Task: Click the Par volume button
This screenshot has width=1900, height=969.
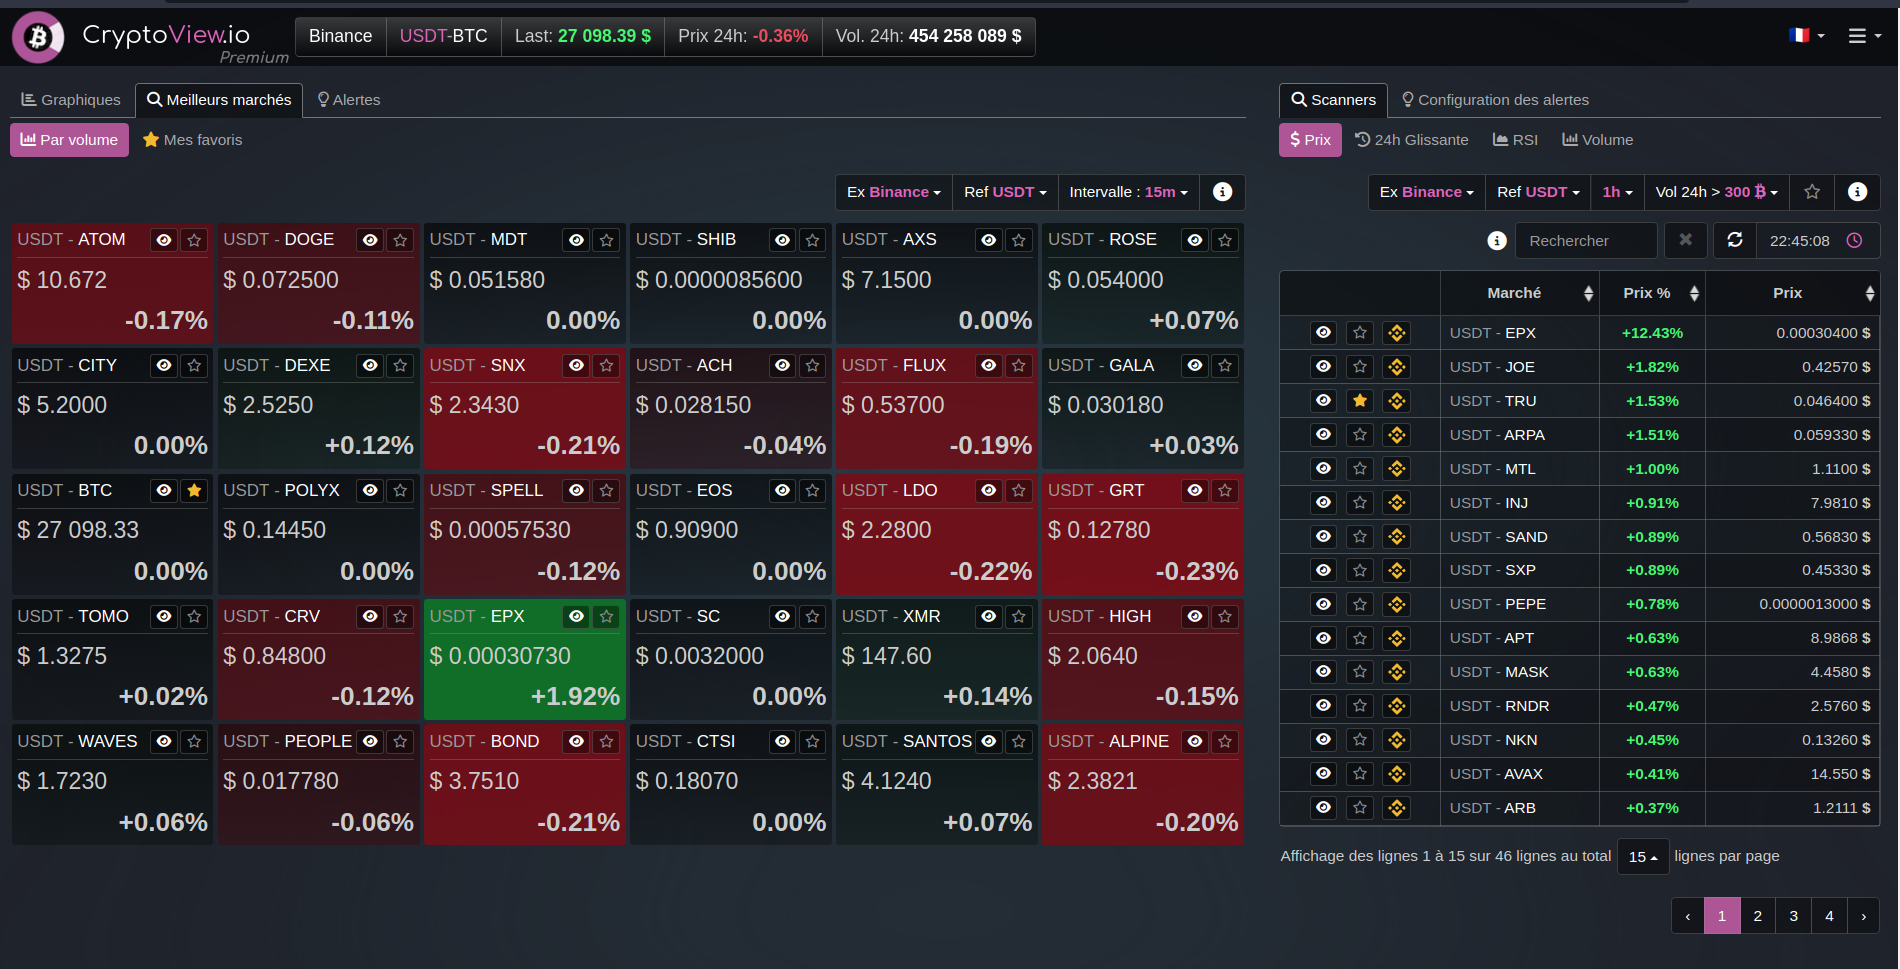Action: [69, 140]
